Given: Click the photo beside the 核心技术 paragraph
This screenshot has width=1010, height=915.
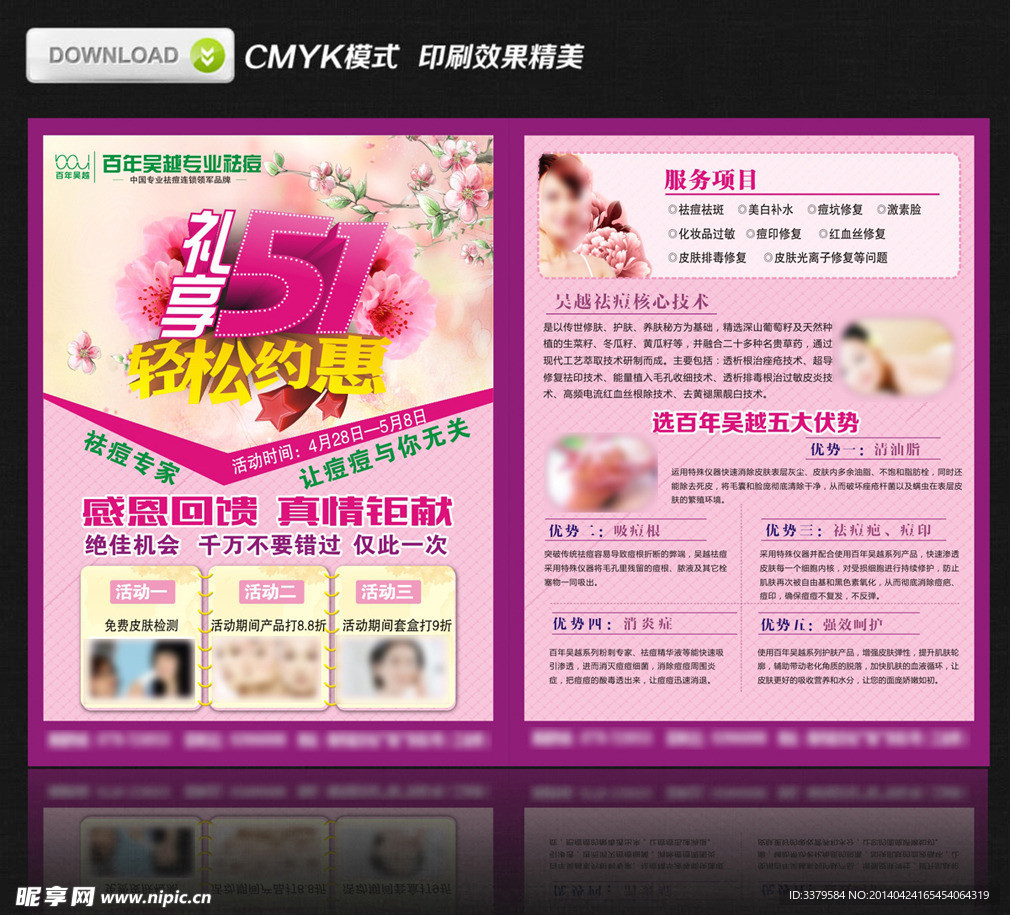Looking at the screenshot, I should pyautogui.click(x=897, y=356).
